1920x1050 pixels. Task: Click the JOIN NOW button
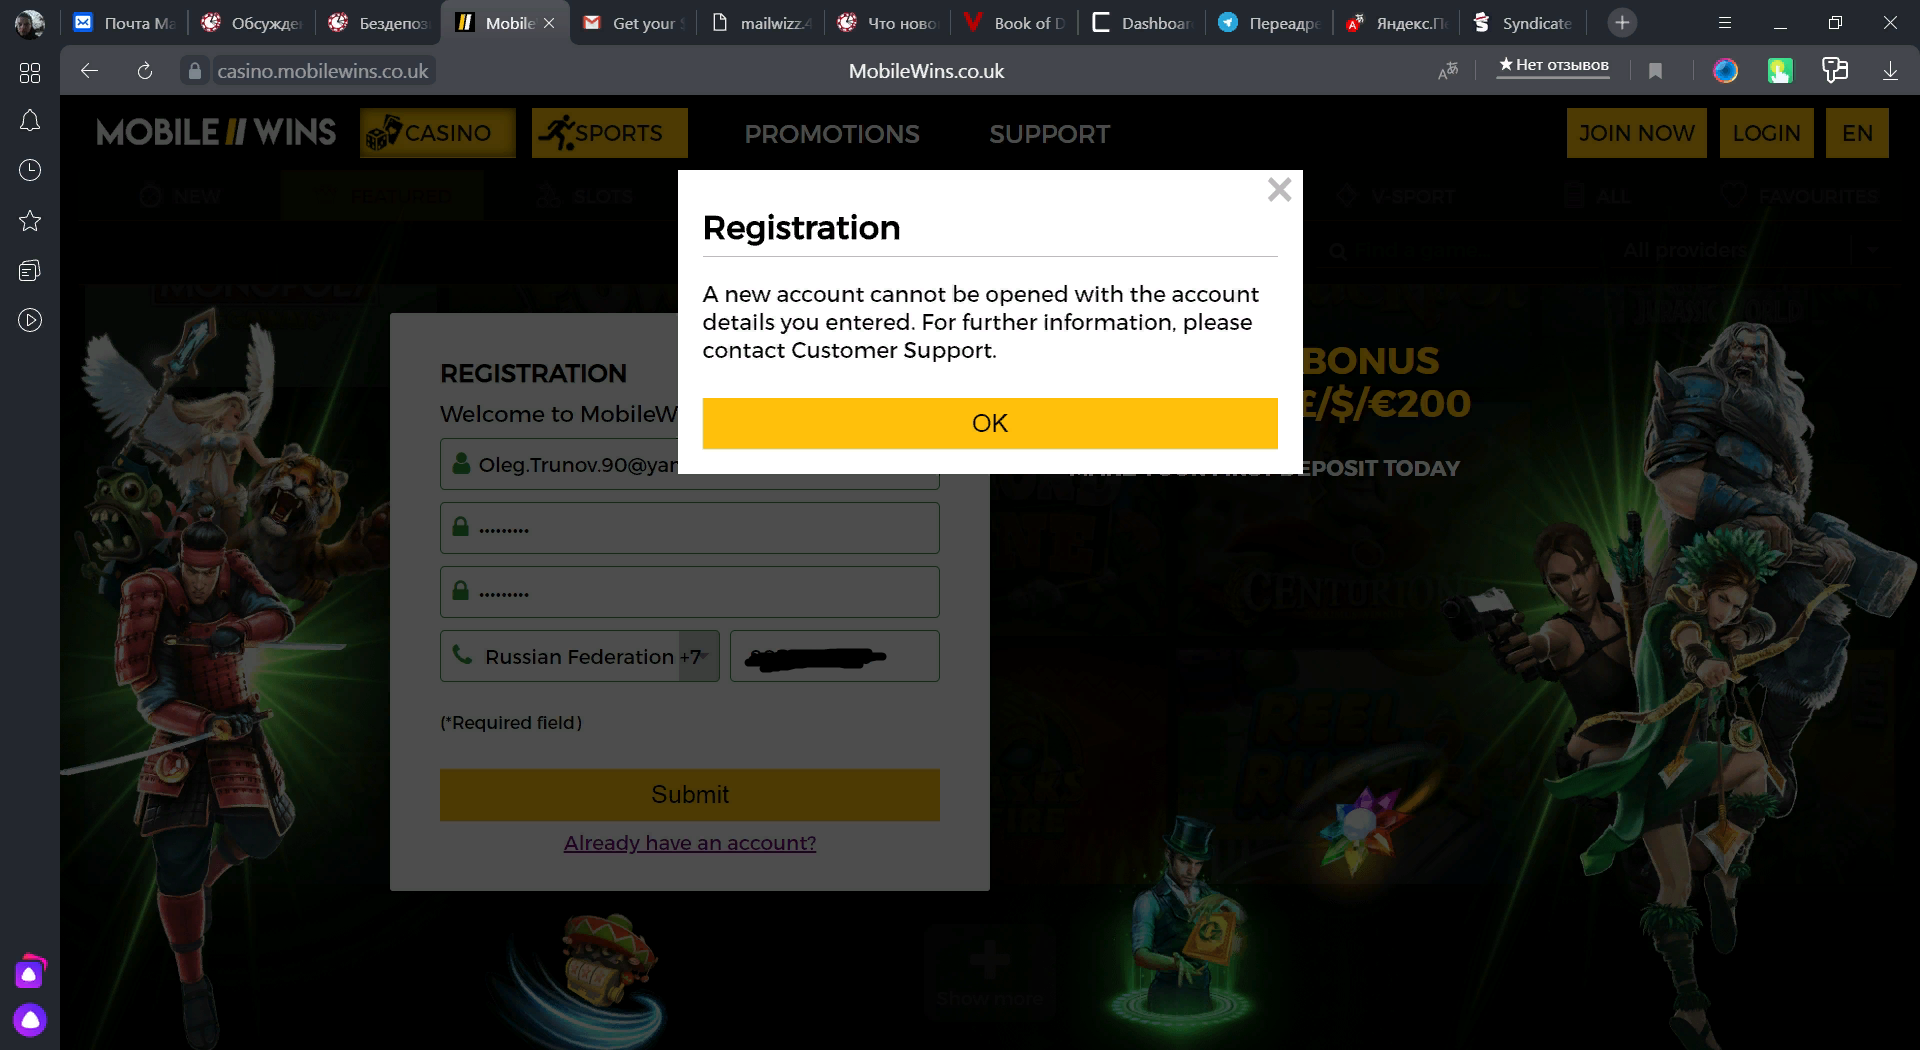click(x=1636, y=133)
